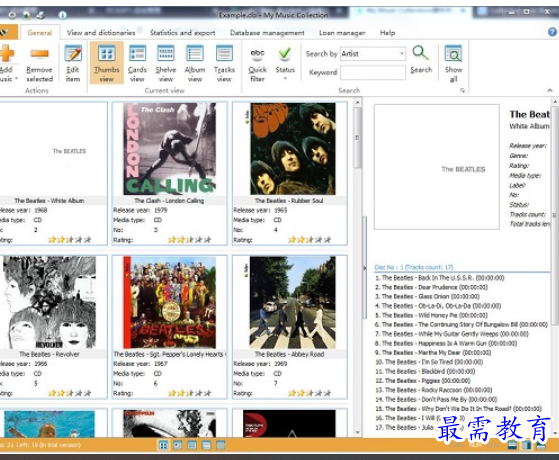The width and height of the screenshot is (559, 460).
Task: Click the blue help question icon
Action: tap(552, 32)
